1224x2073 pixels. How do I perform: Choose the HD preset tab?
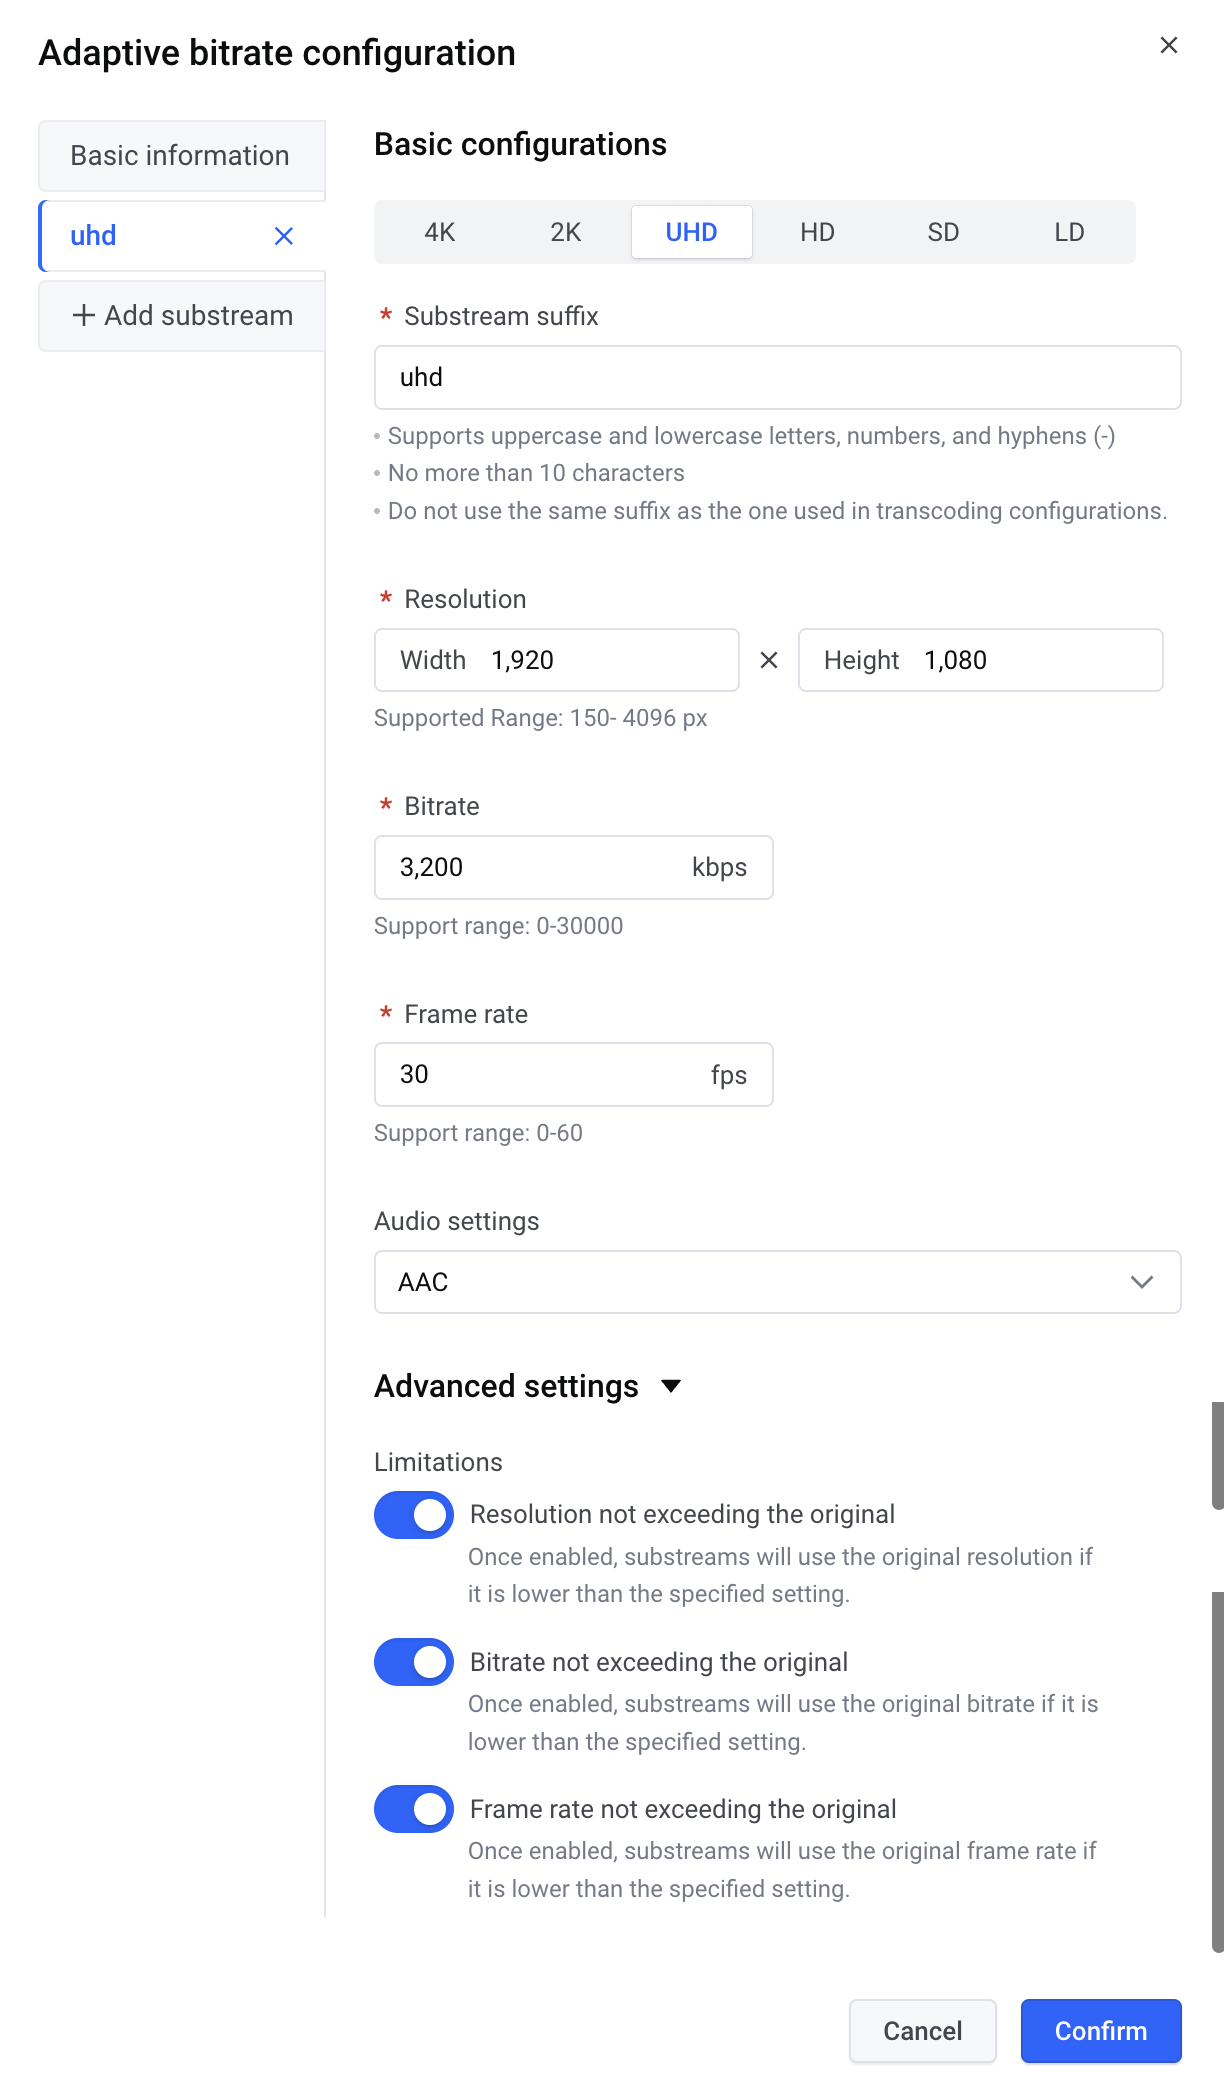(x=817, y=232)
